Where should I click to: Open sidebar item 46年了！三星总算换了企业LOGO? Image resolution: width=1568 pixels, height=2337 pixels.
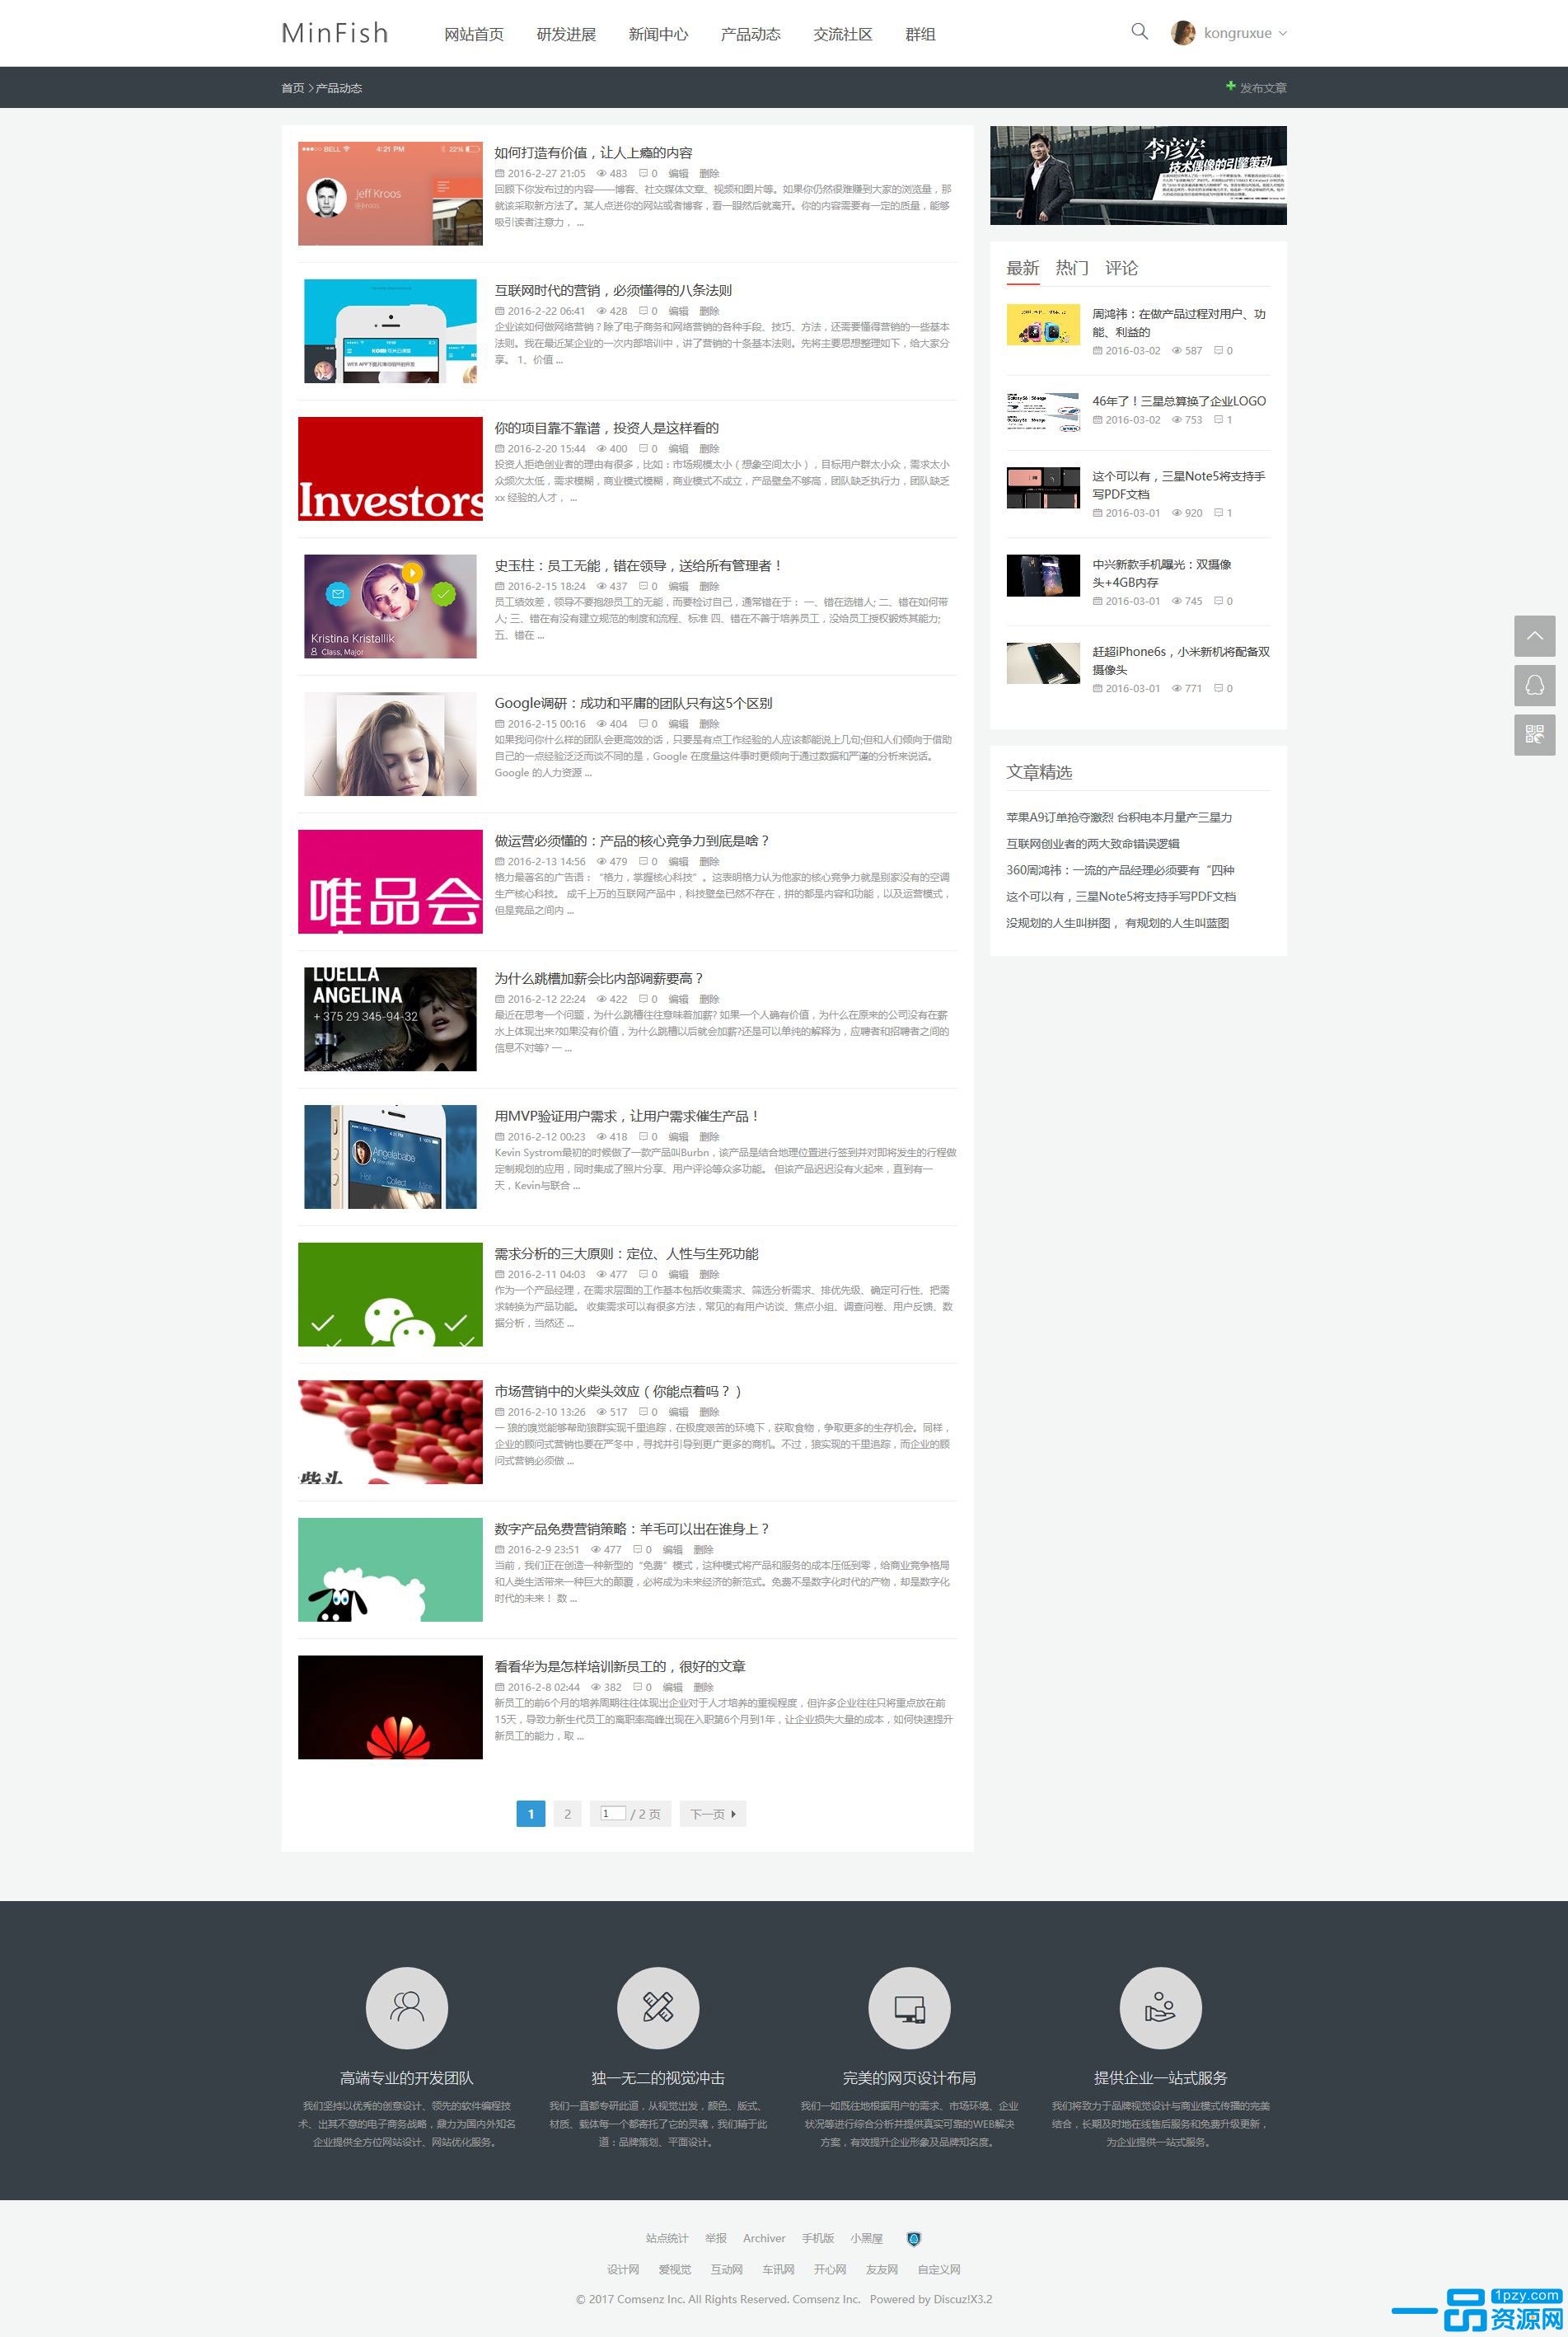pyautogui.click(x=1179, y=401)
